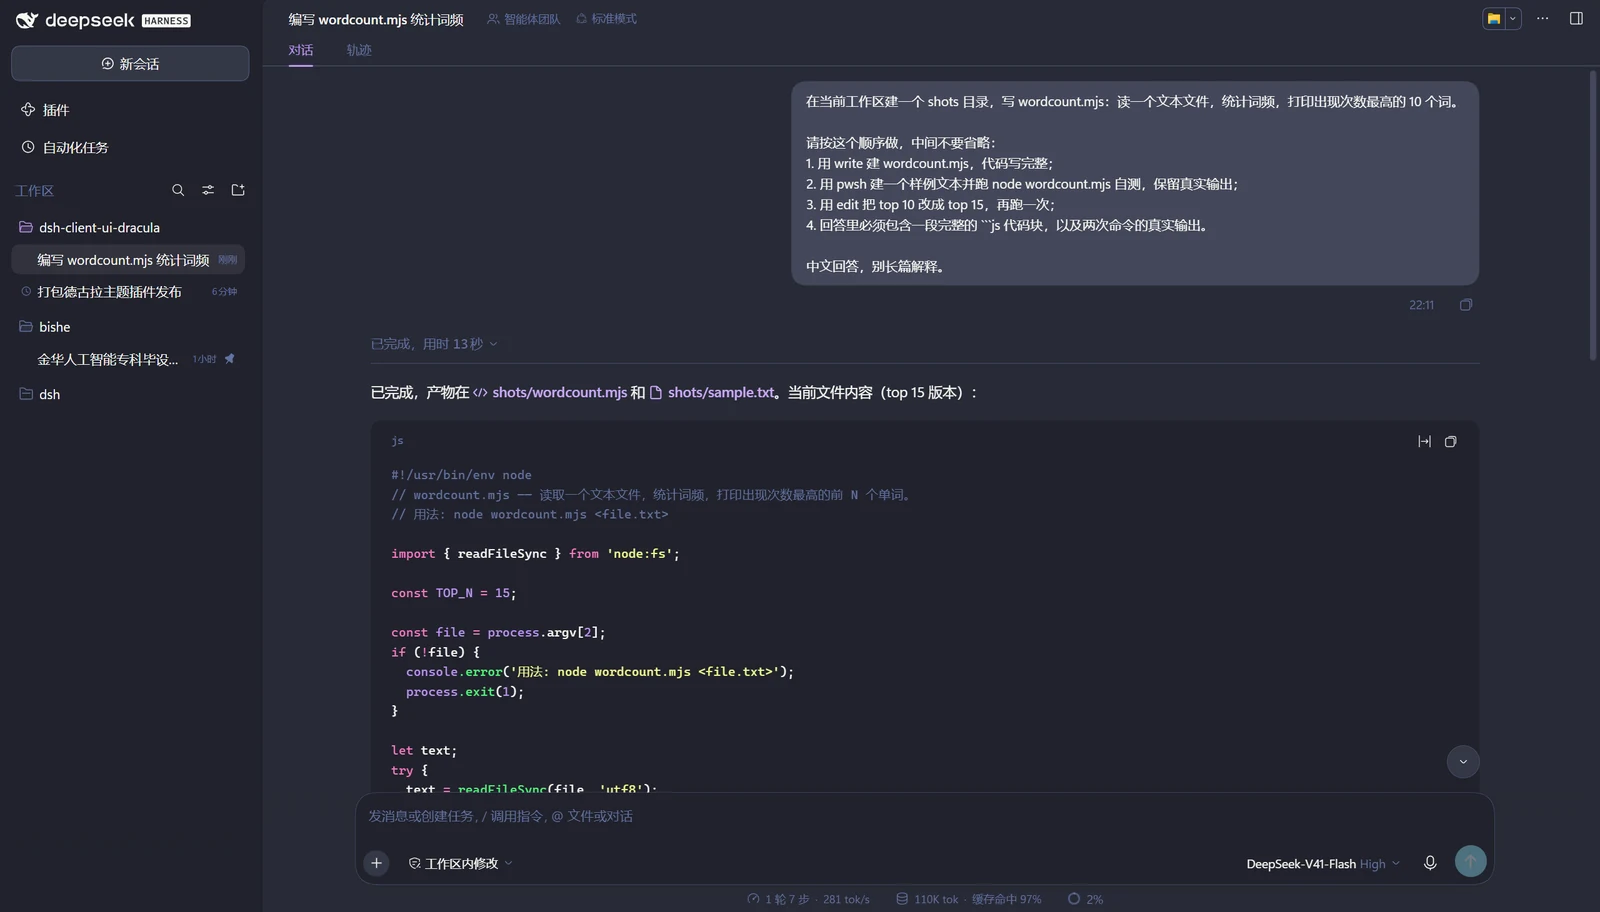1600x912 pixels.
Task: Click the 6分钟 timestamp on 打包德古拉 session
Action: click(224, 292)
